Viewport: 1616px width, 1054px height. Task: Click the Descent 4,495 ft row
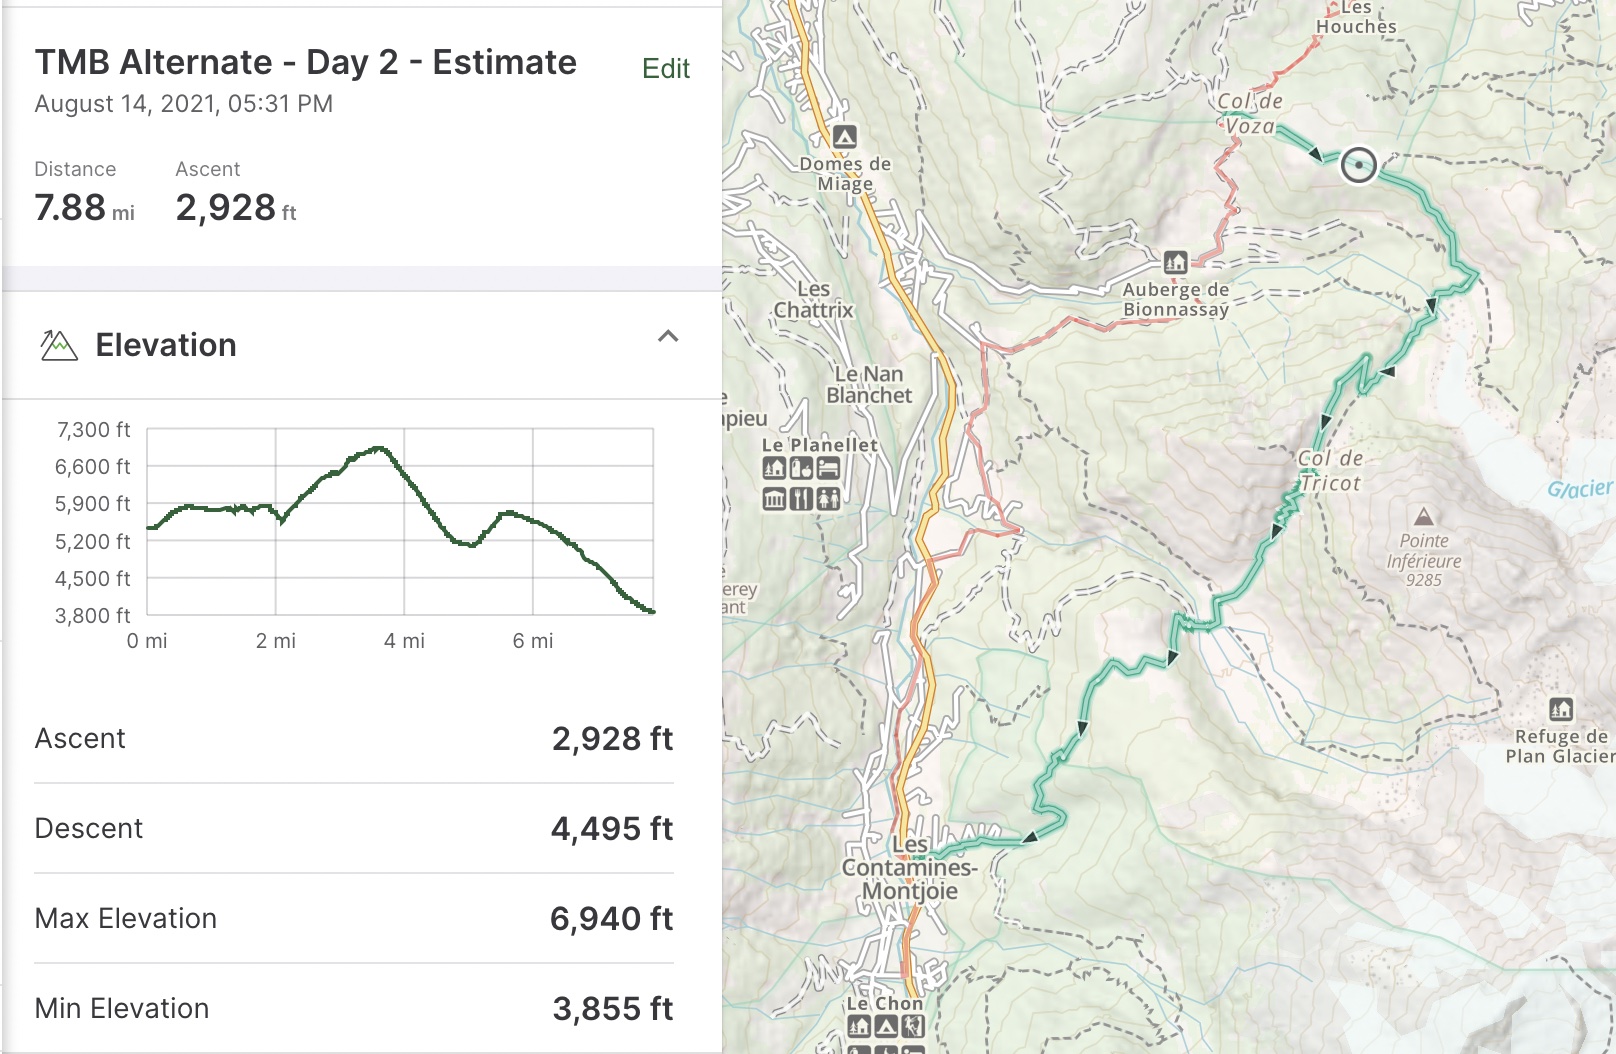point(353,828)
